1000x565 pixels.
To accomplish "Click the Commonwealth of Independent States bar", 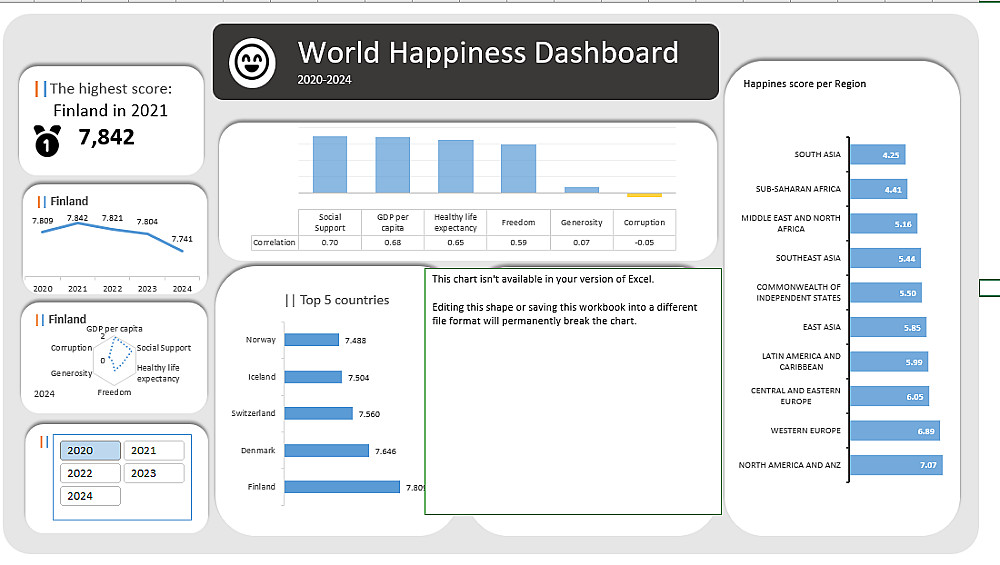I will [x=886, y=293].
